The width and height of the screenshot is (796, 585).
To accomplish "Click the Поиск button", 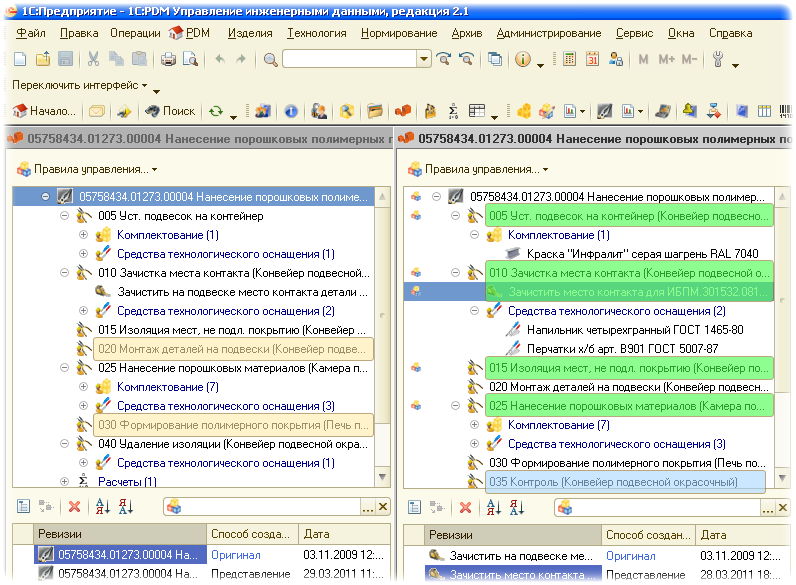I will tap(170, 111).
